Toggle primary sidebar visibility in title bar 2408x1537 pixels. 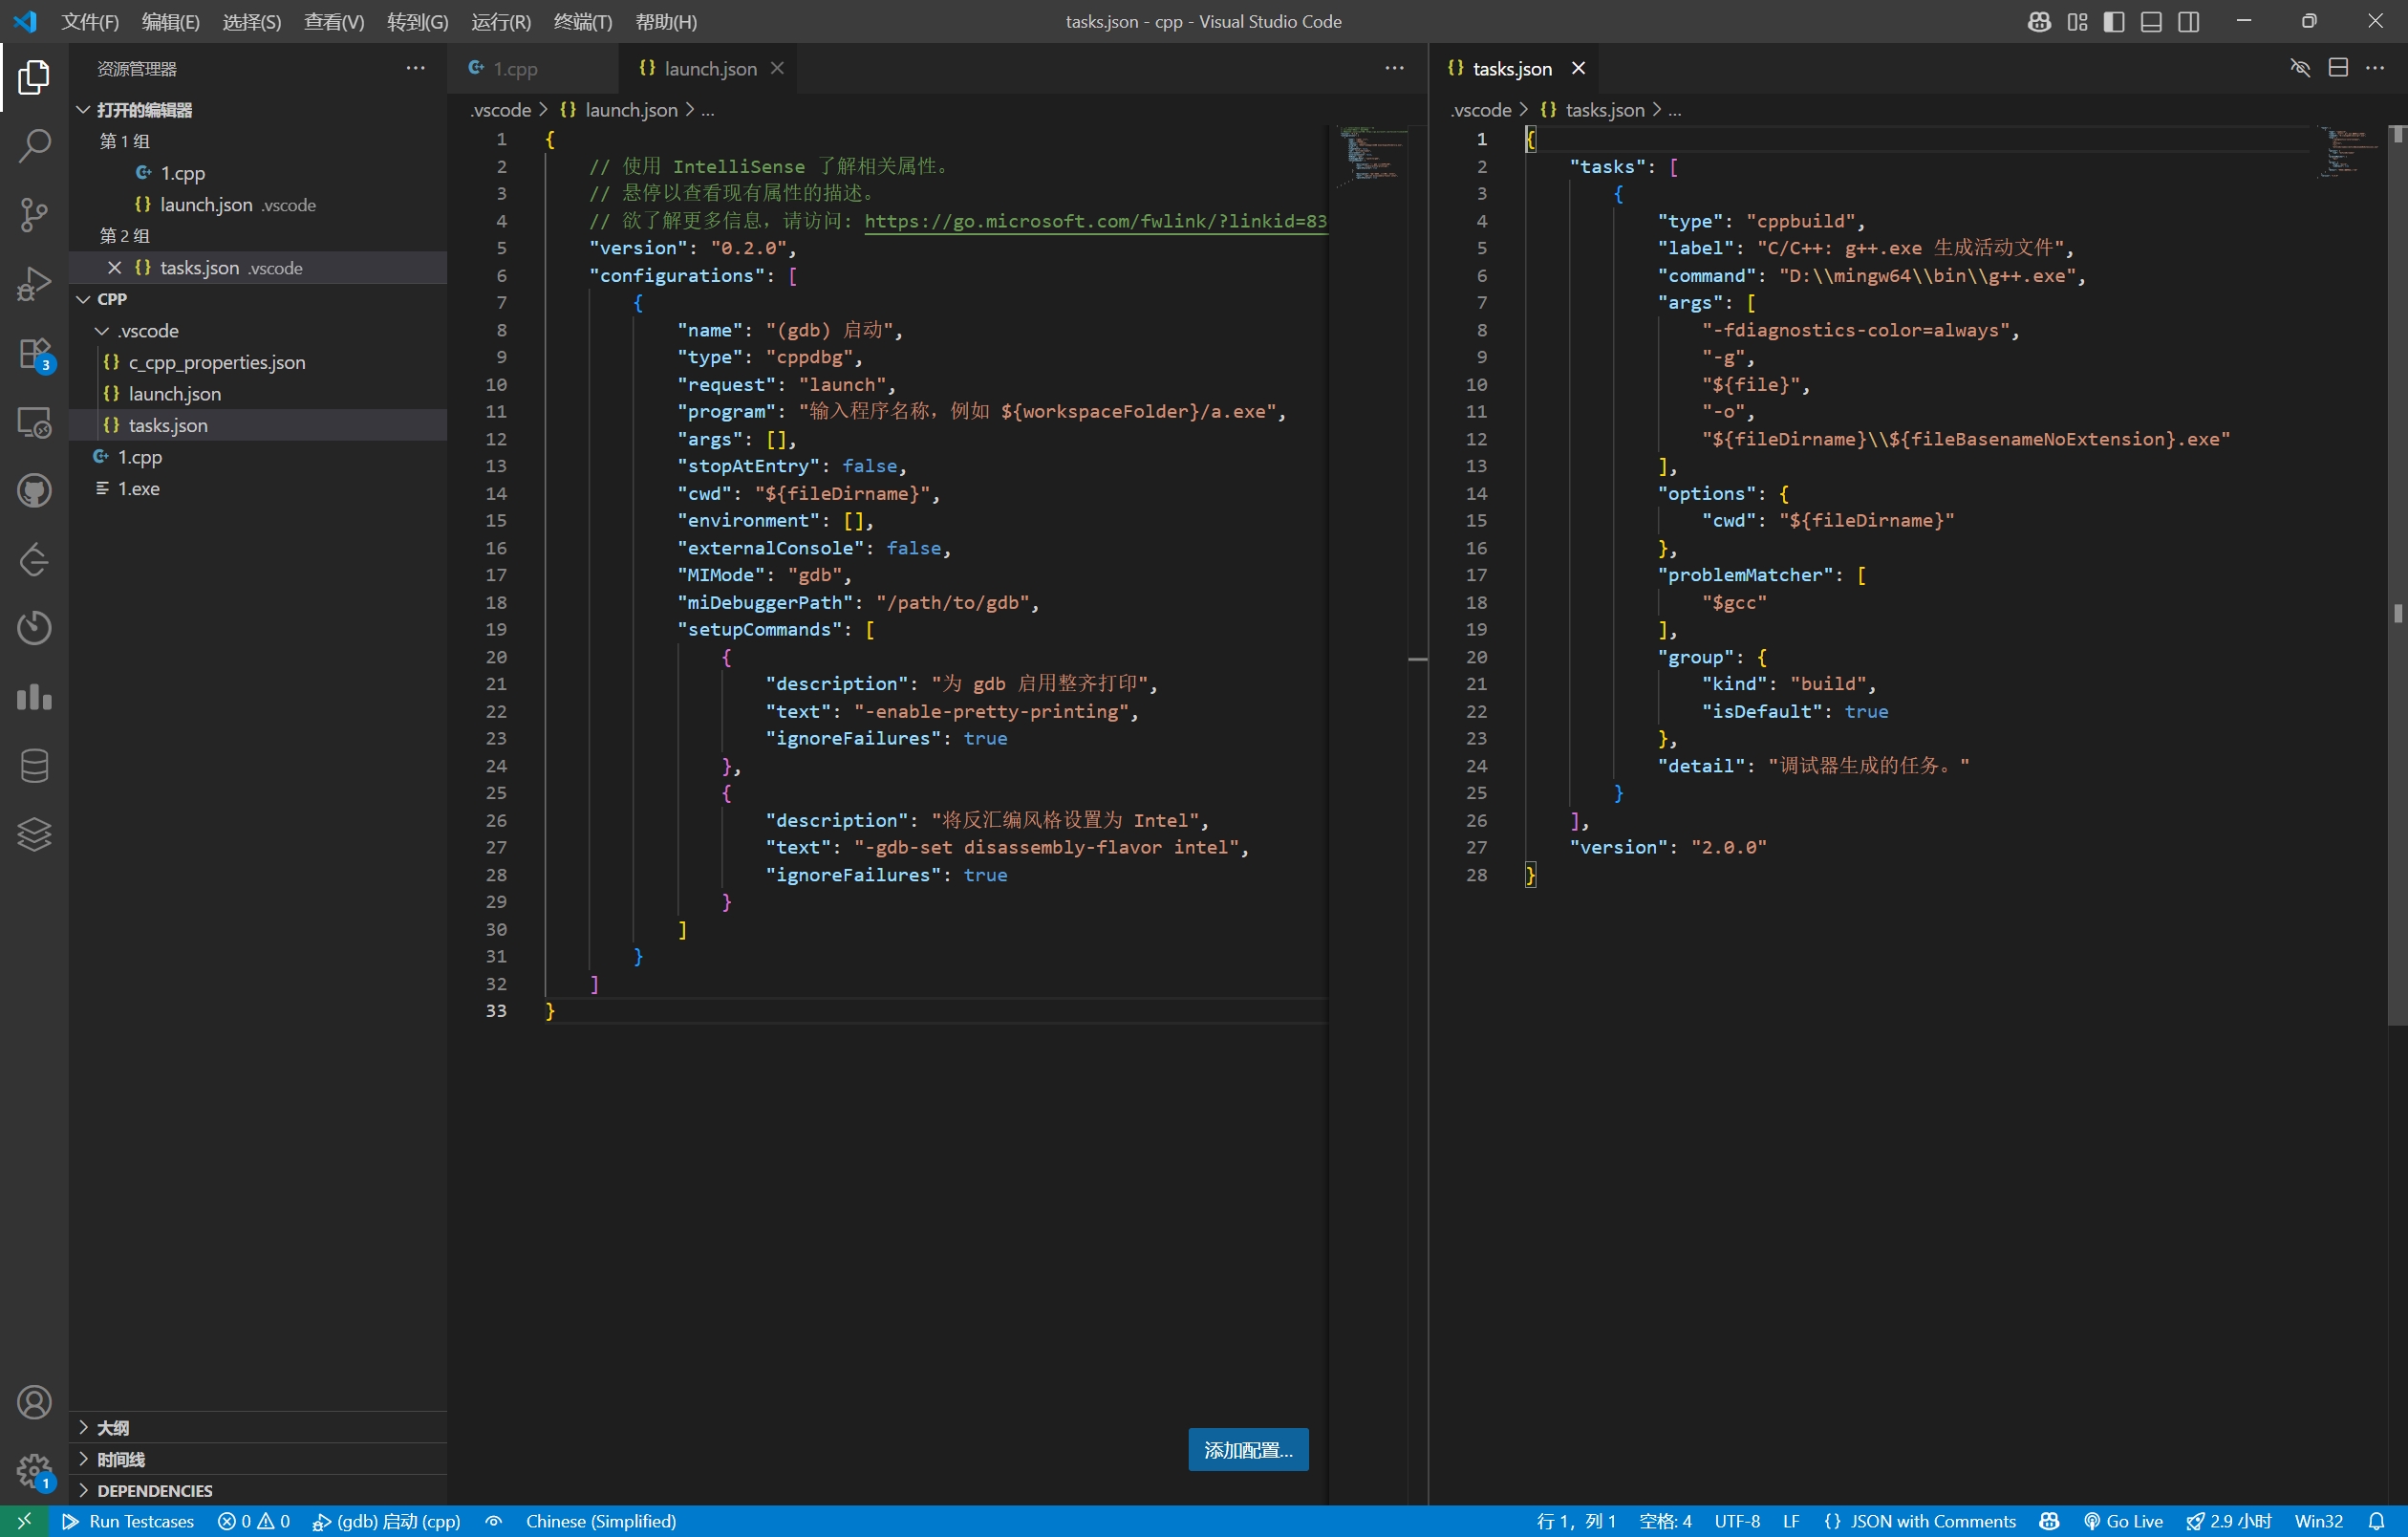tap(2114, 21)
